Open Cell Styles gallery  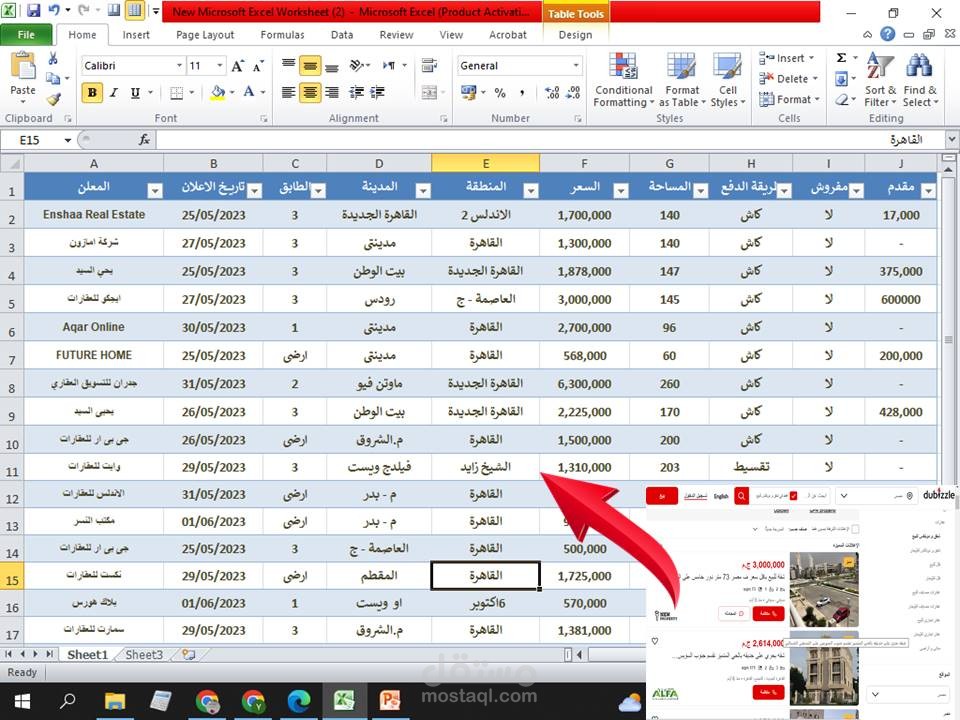727,80
